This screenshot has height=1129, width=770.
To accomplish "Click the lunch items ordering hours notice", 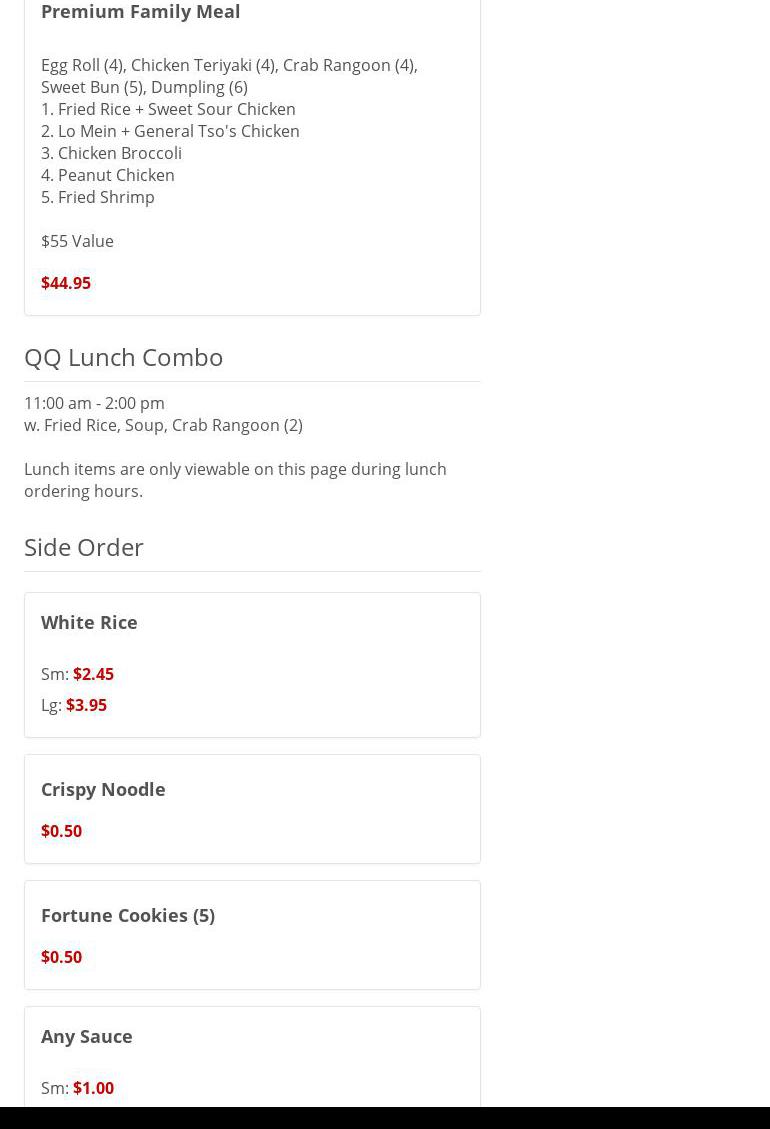I will coord(235,480).
